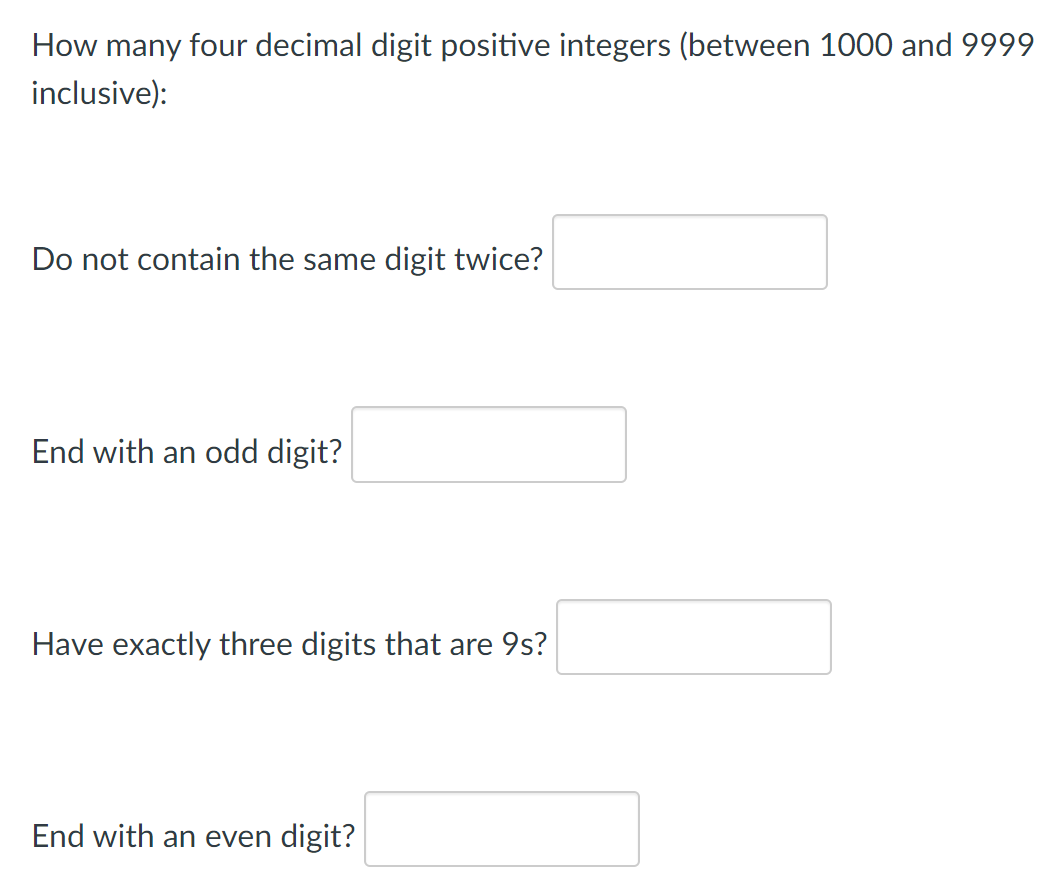1040x886 pixels.
Task: Click the number '1000' in the heading
Action: (x=857, y=45)
